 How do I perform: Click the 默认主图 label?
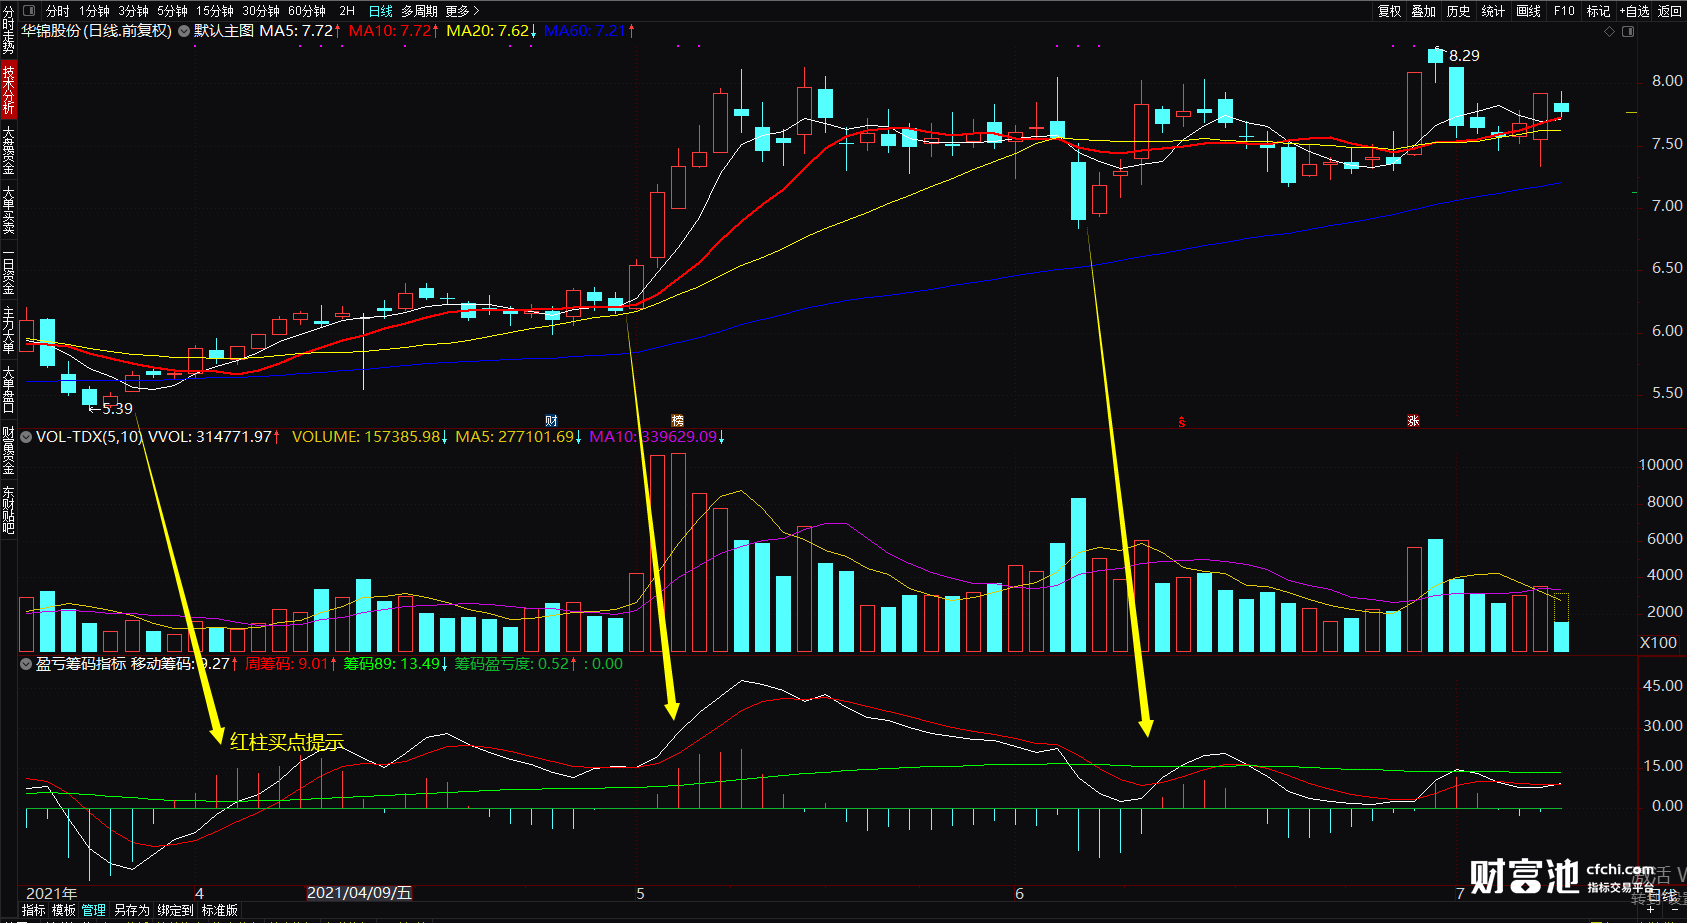click(x=224, y=31)
